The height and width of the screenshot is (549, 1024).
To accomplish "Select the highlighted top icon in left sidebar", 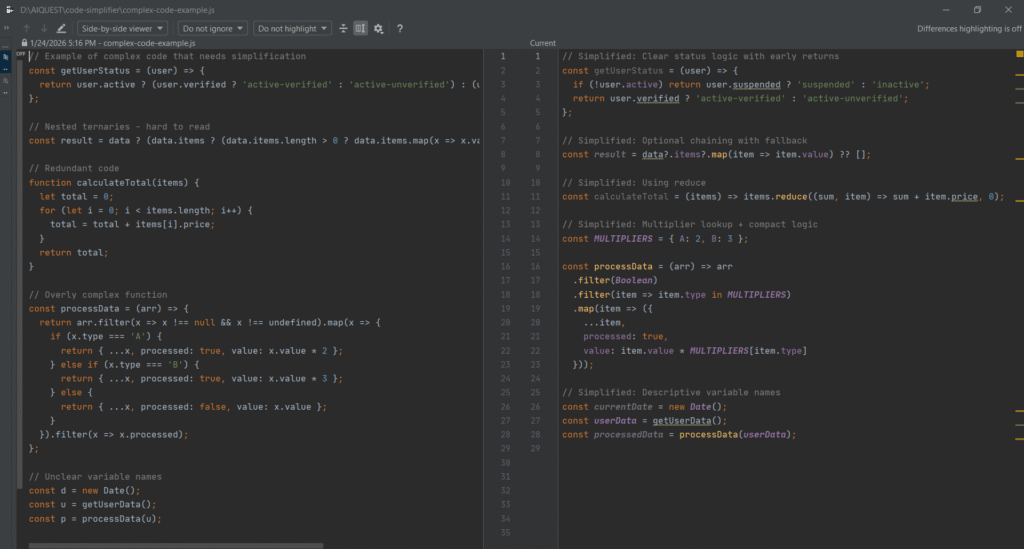I will click(x=6, y=57).
